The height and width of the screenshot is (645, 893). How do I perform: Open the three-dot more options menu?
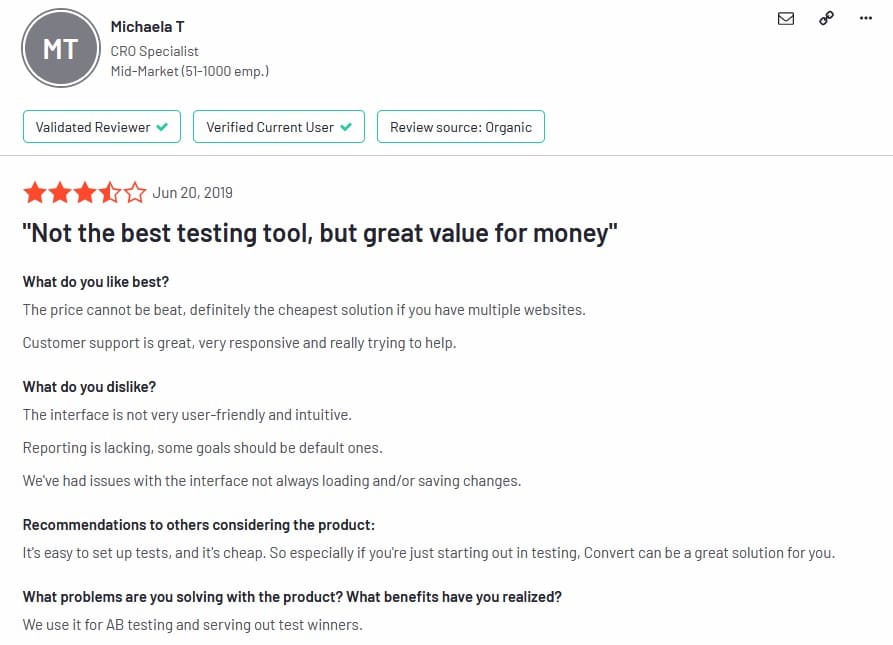tap(867, 18)
